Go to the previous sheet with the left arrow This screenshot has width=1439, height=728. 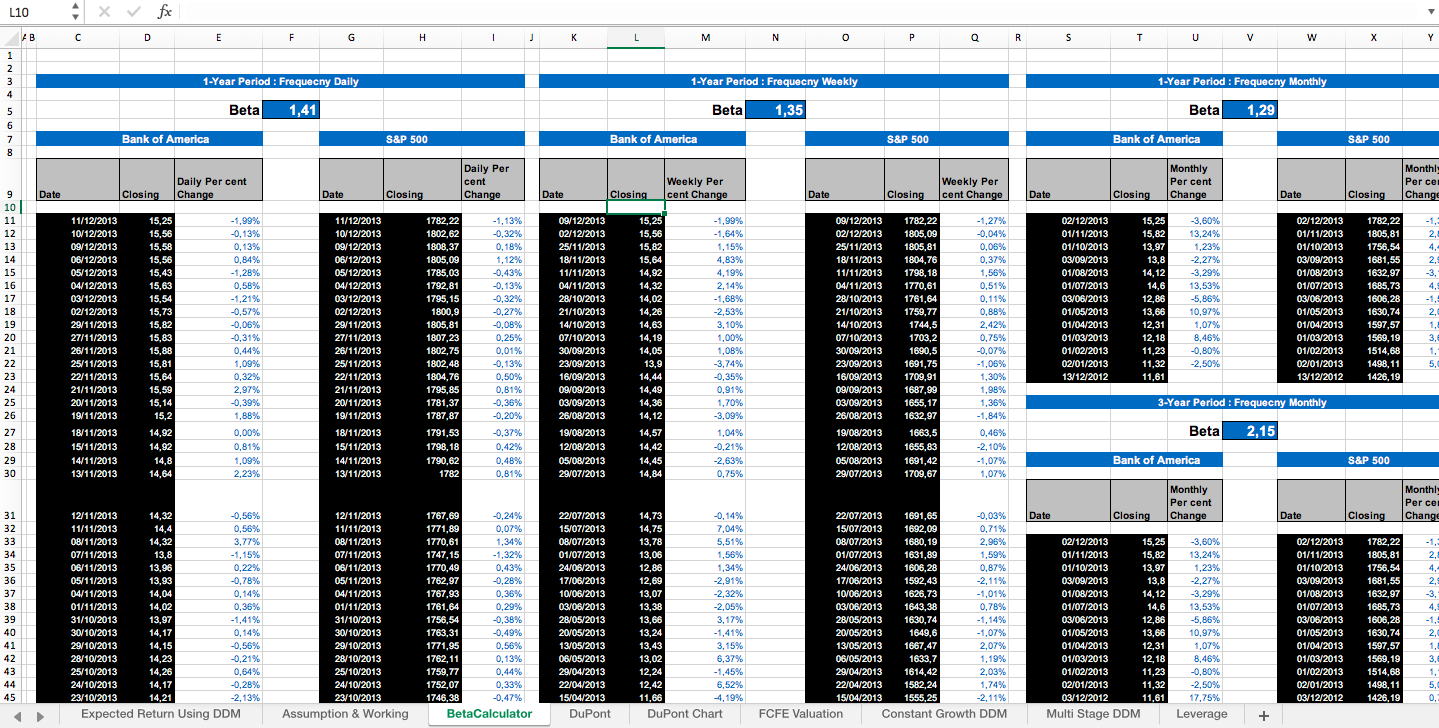click(x=15, y=716)
